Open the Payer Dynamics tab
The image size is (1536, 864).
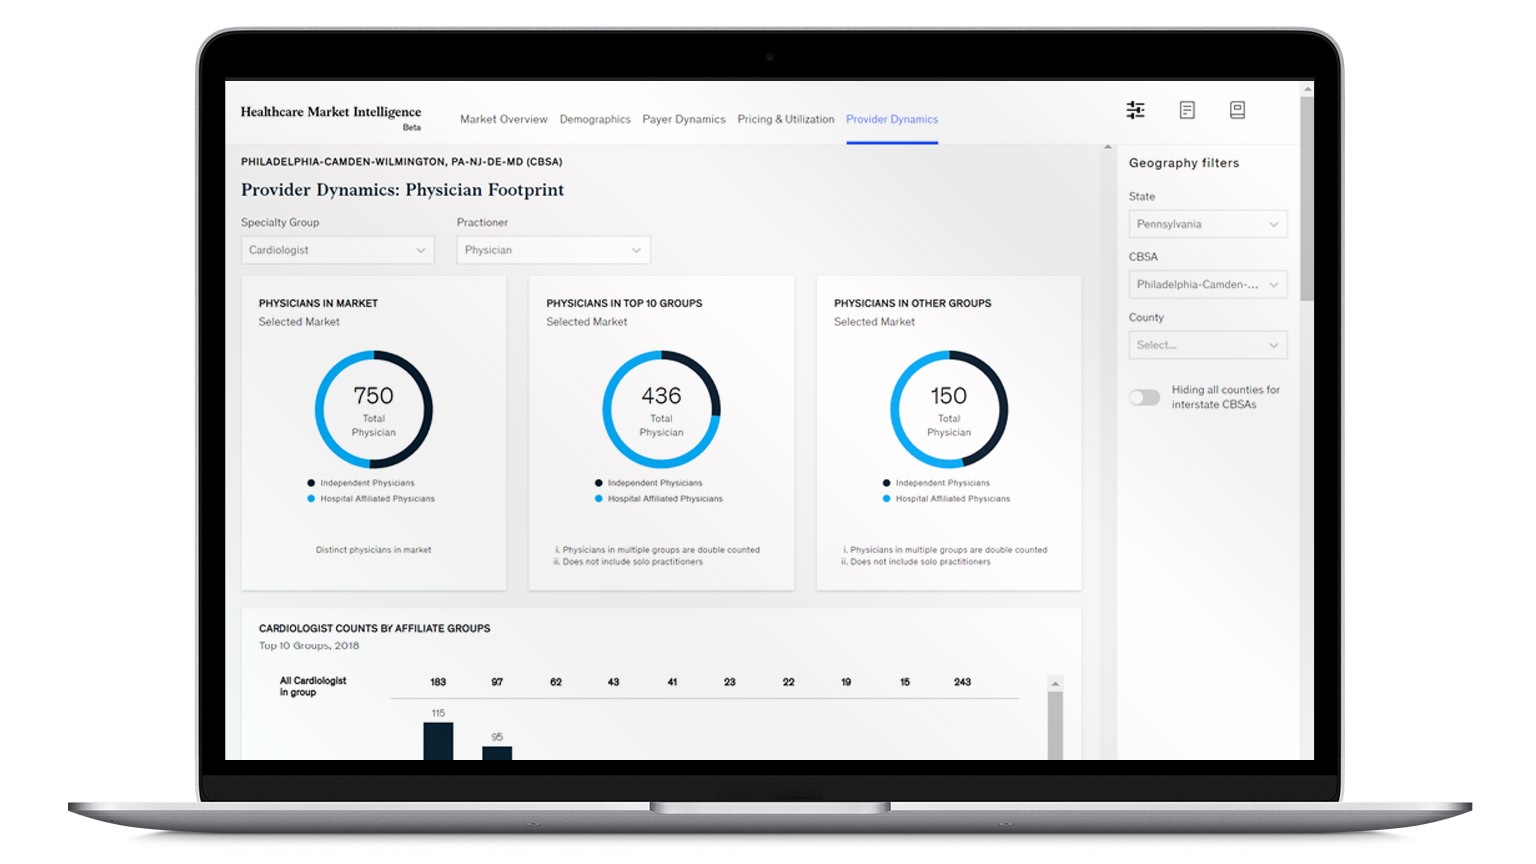click(x=682, y=119)
